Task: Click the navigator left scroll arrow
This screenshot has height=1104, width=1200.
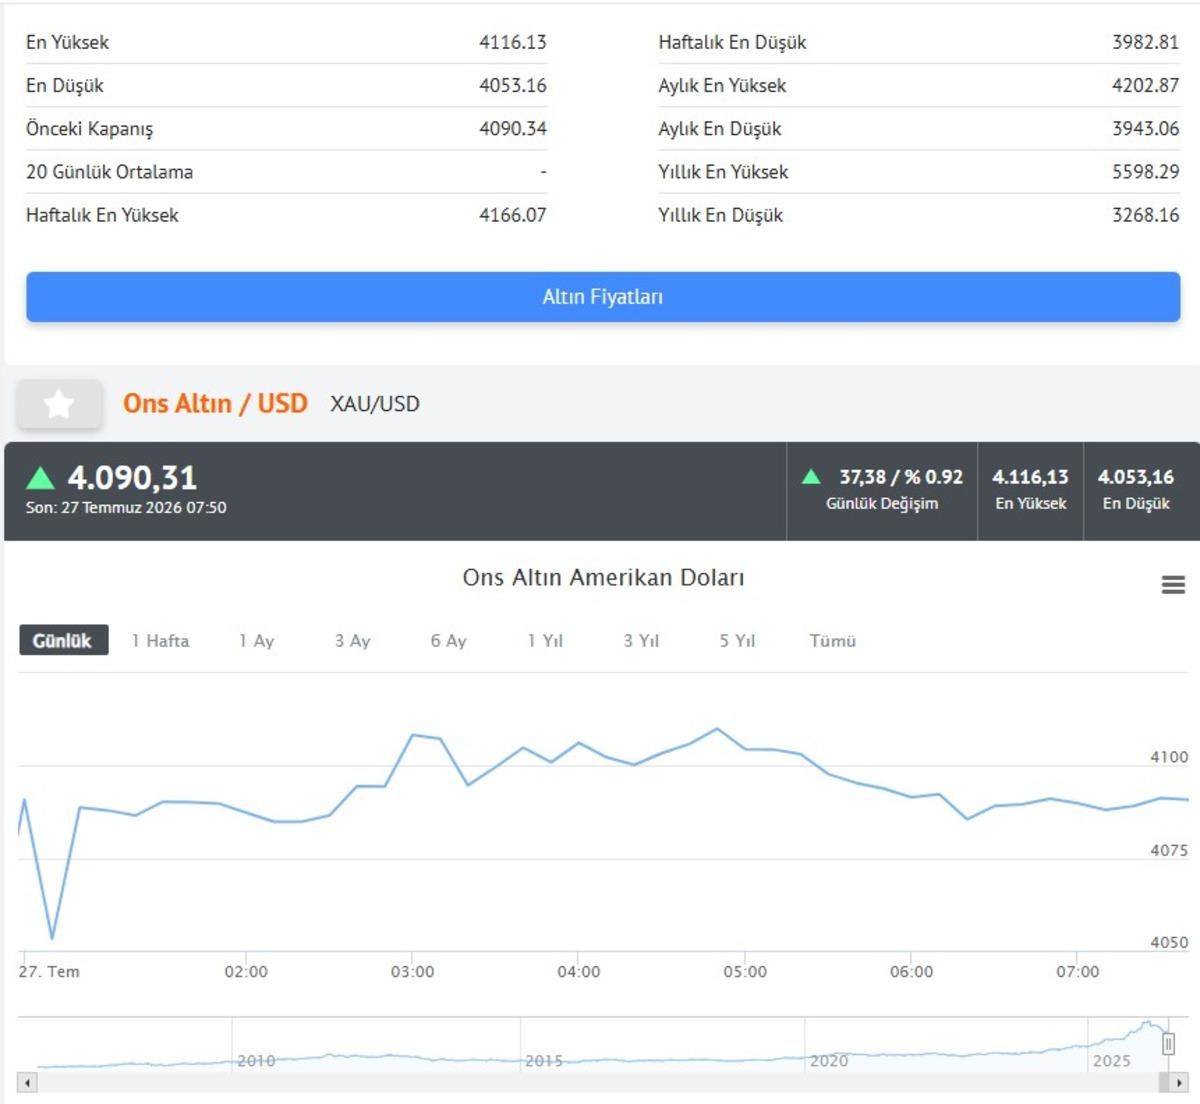Action: (28, 1082)
